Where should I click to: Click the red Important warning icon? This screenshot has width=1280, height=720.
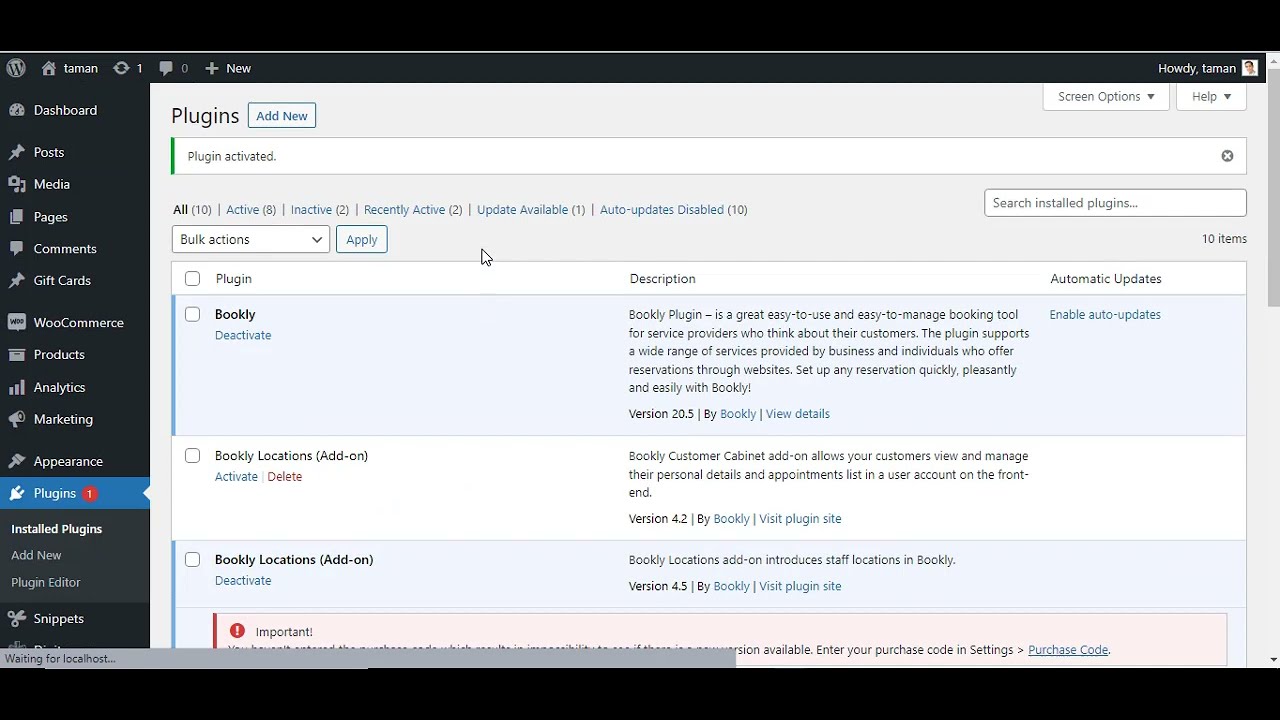click(237, 631)
